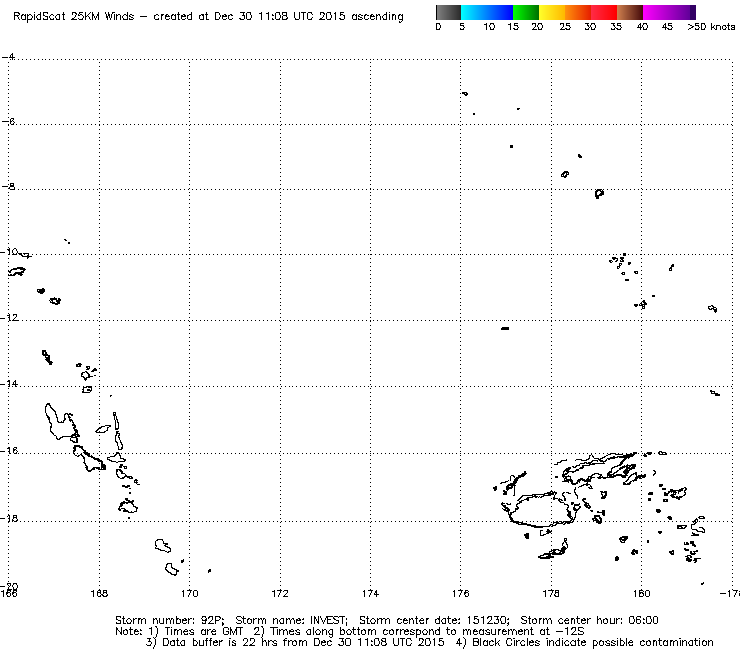Click the '-18' latitude axis label
740x650 pixels.
pyautogui.click(x=9, y=518)
